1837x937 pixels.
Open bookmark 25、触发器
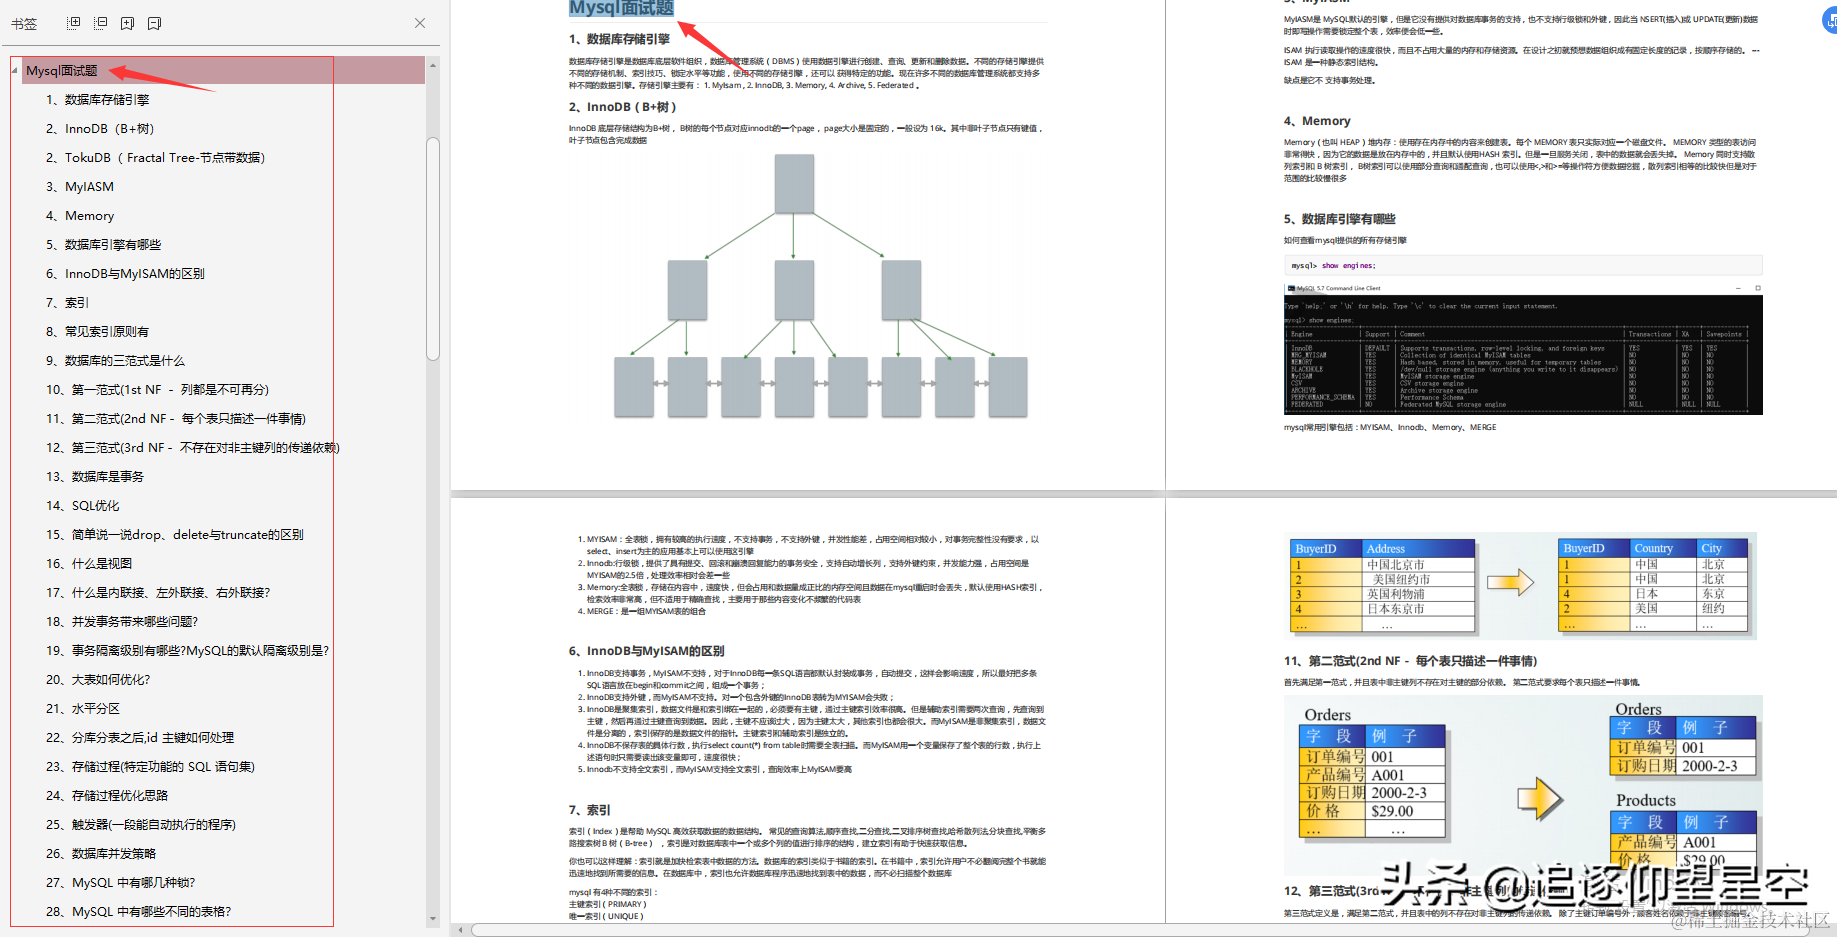click(x=141, y=824)
